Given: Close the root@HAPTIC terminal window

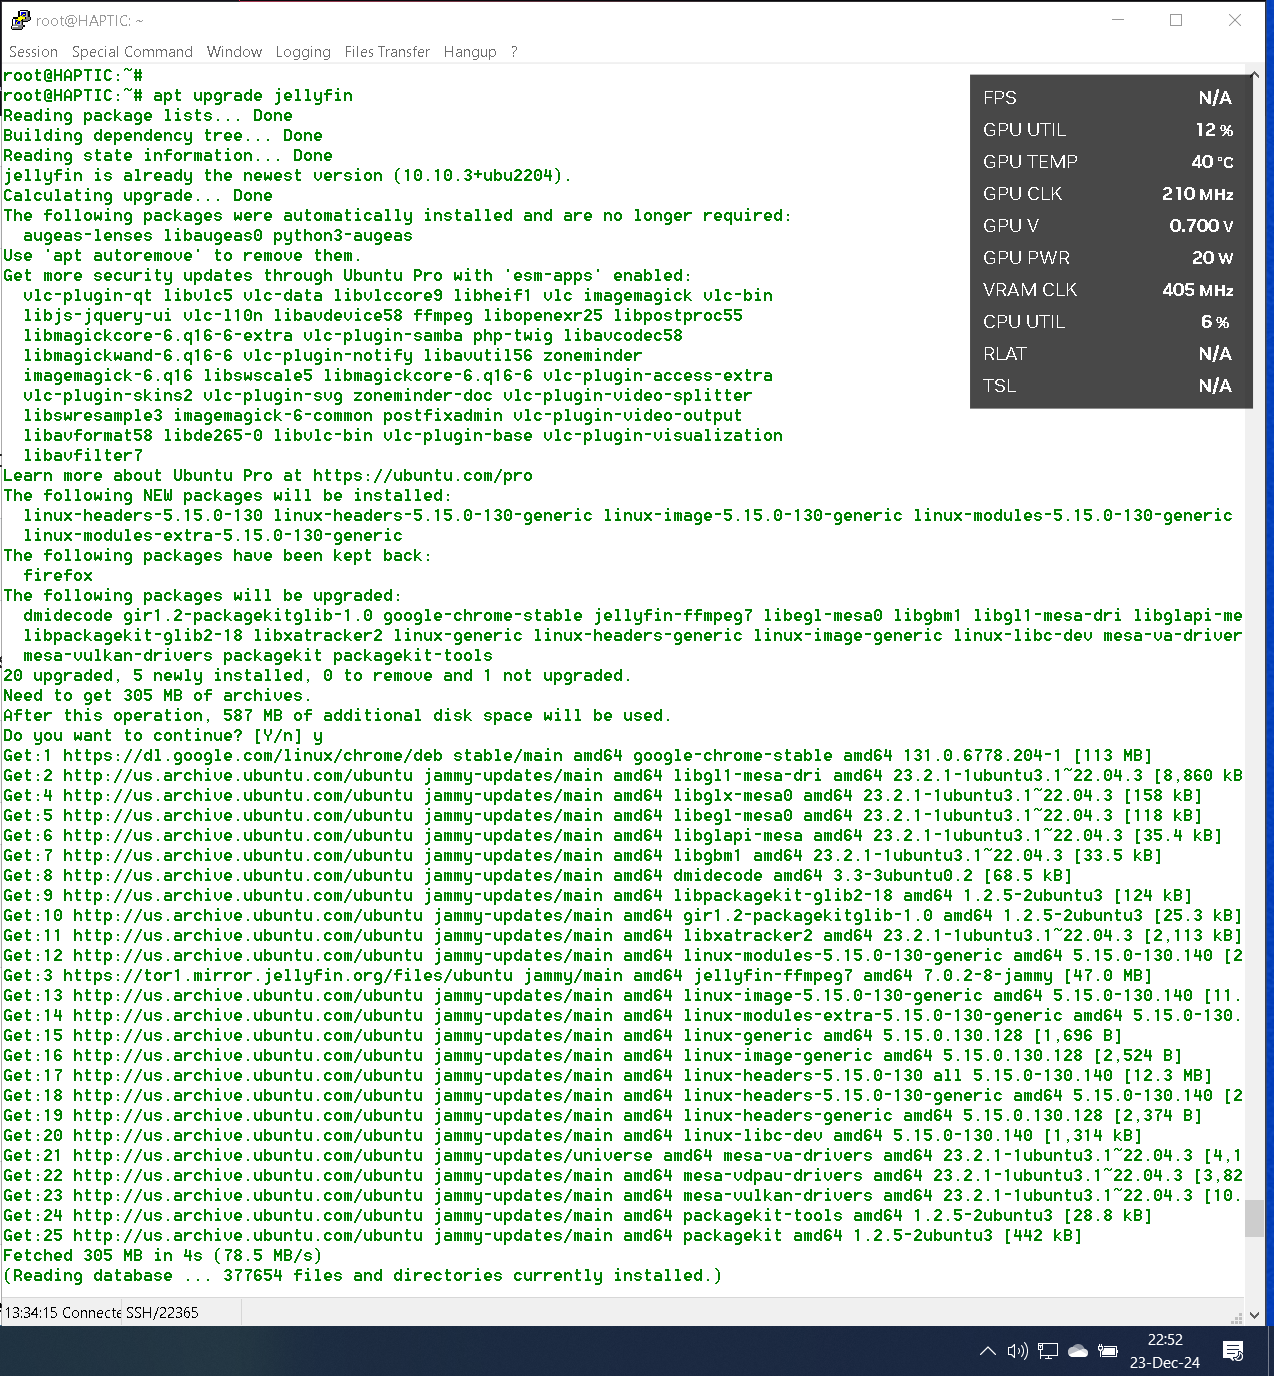Looking at the screenshot, I should point(1235,20).
